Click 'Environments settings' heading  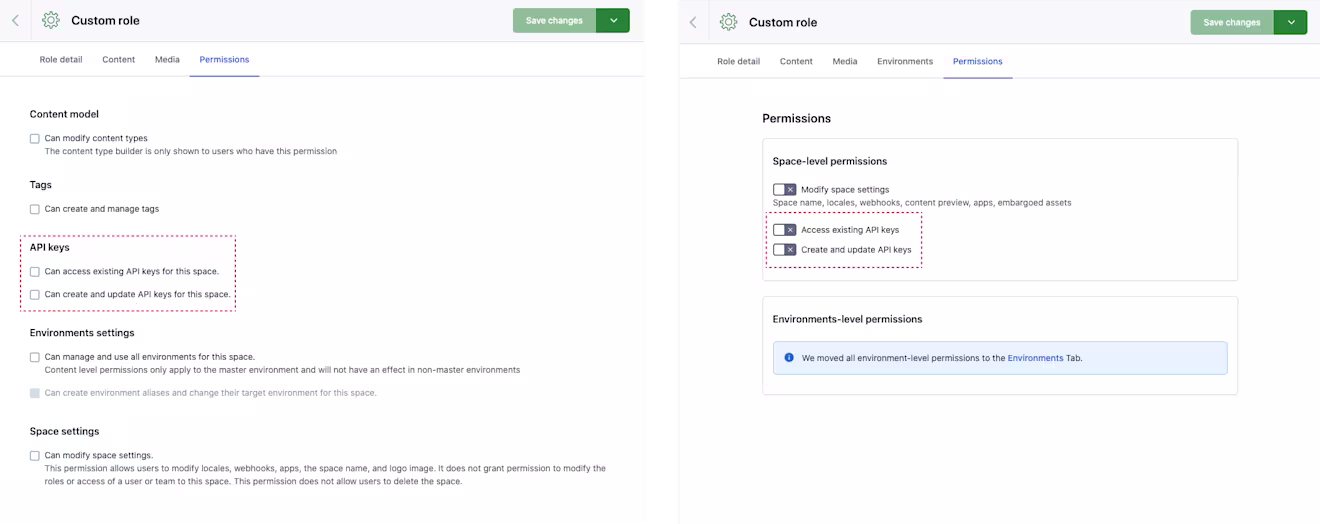click(82, 332)
